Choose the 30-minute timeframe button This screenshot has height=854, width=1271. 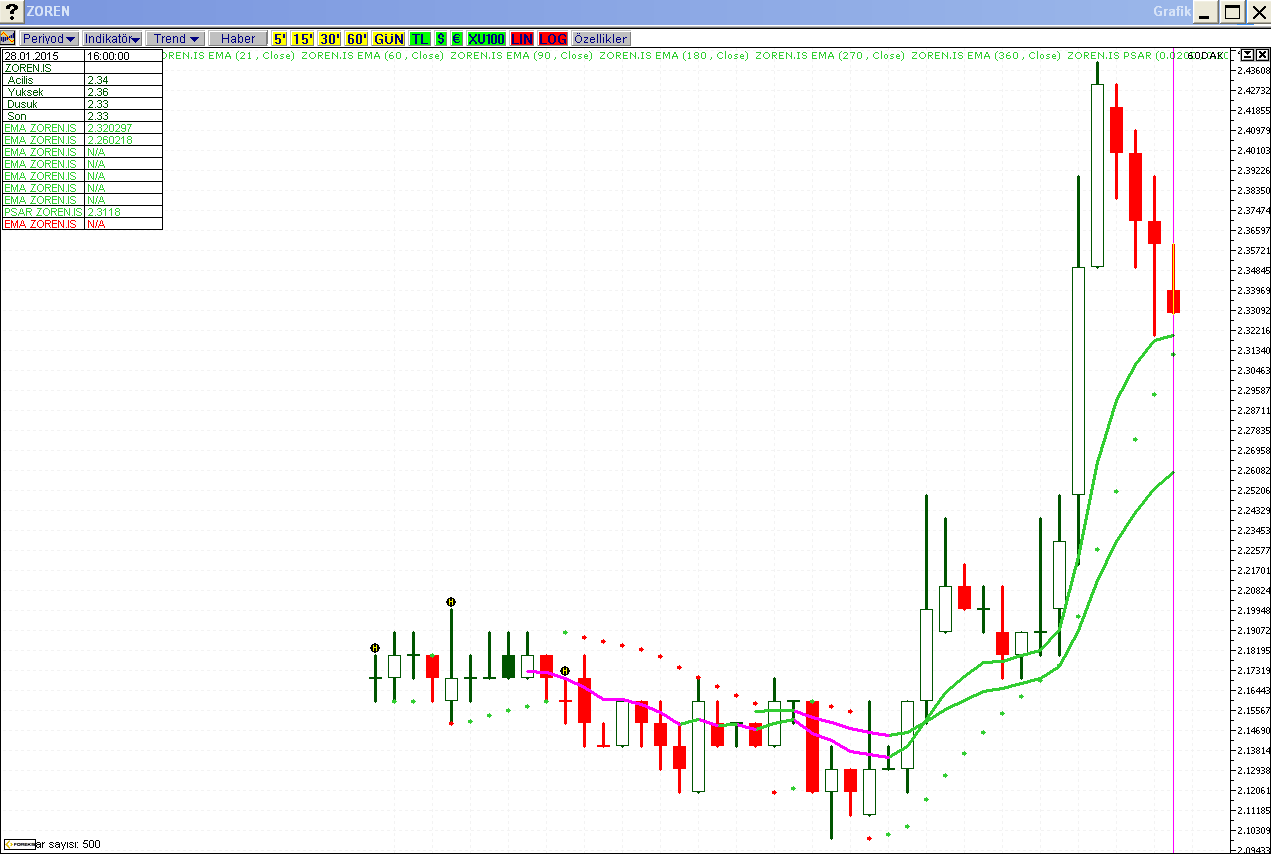click(x=330, y=38)
